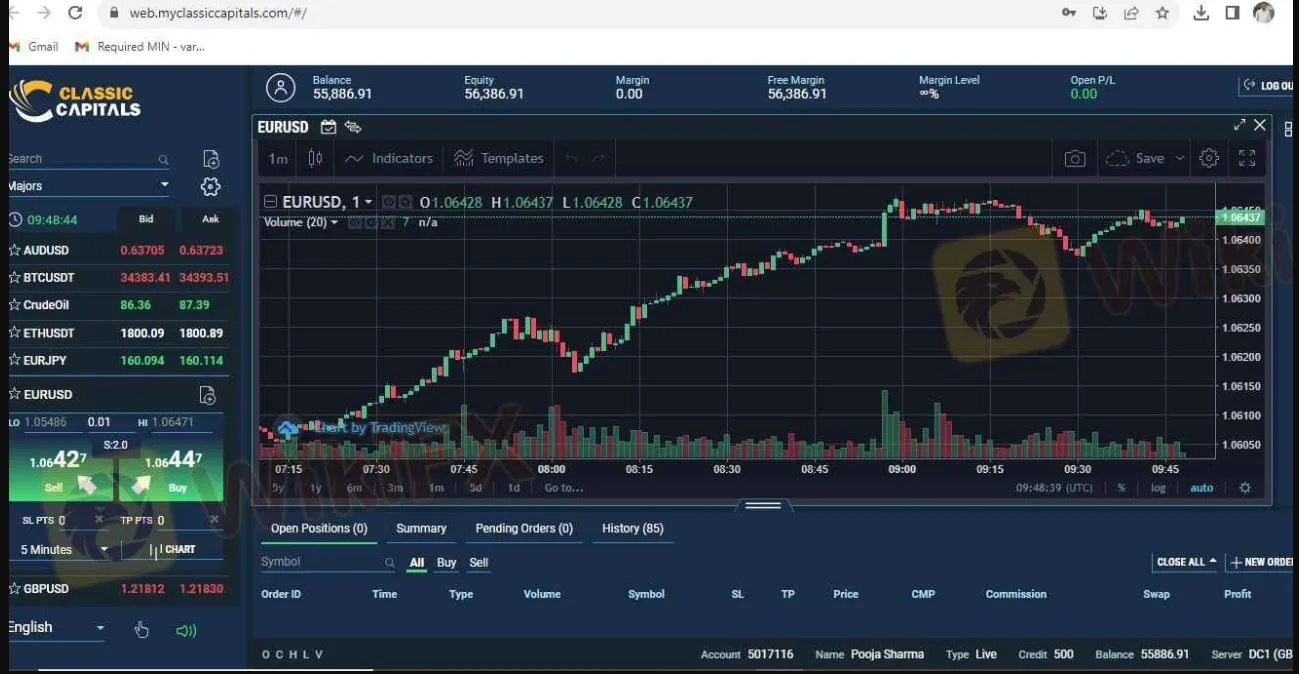This screenshot has width=1299, height=674.
Task: Switch to the Summary tab
Action: (x=421, y=528)
